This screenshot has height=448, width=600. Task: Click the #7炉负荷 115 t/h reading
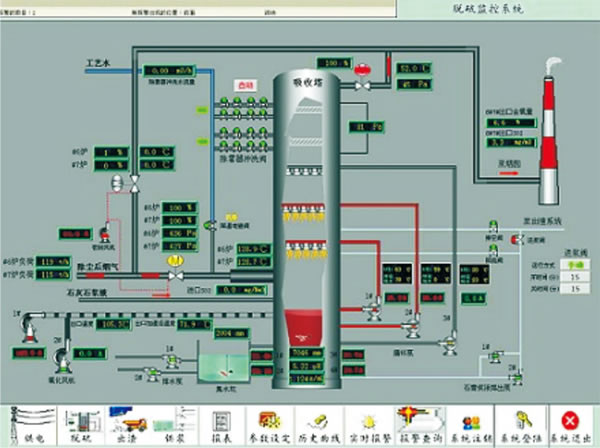pos(54,275)
